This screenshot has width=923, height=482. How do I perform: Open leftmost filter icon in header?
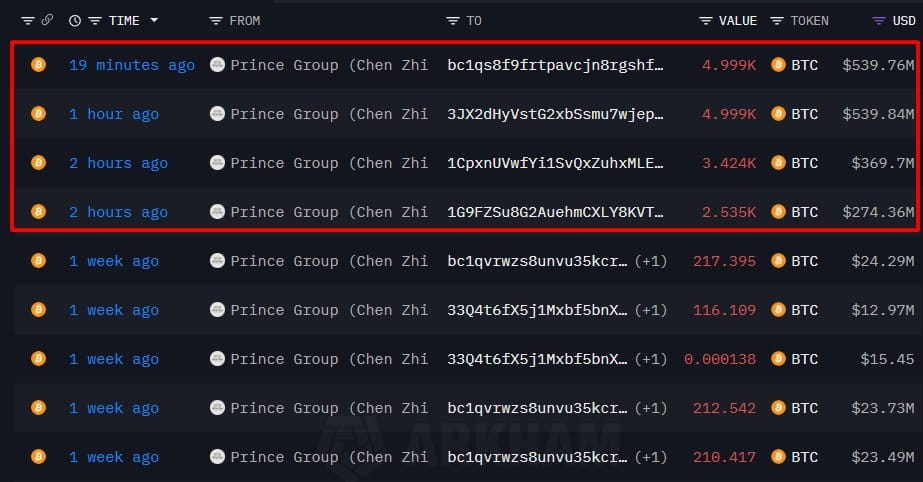[x=28, y=21]
